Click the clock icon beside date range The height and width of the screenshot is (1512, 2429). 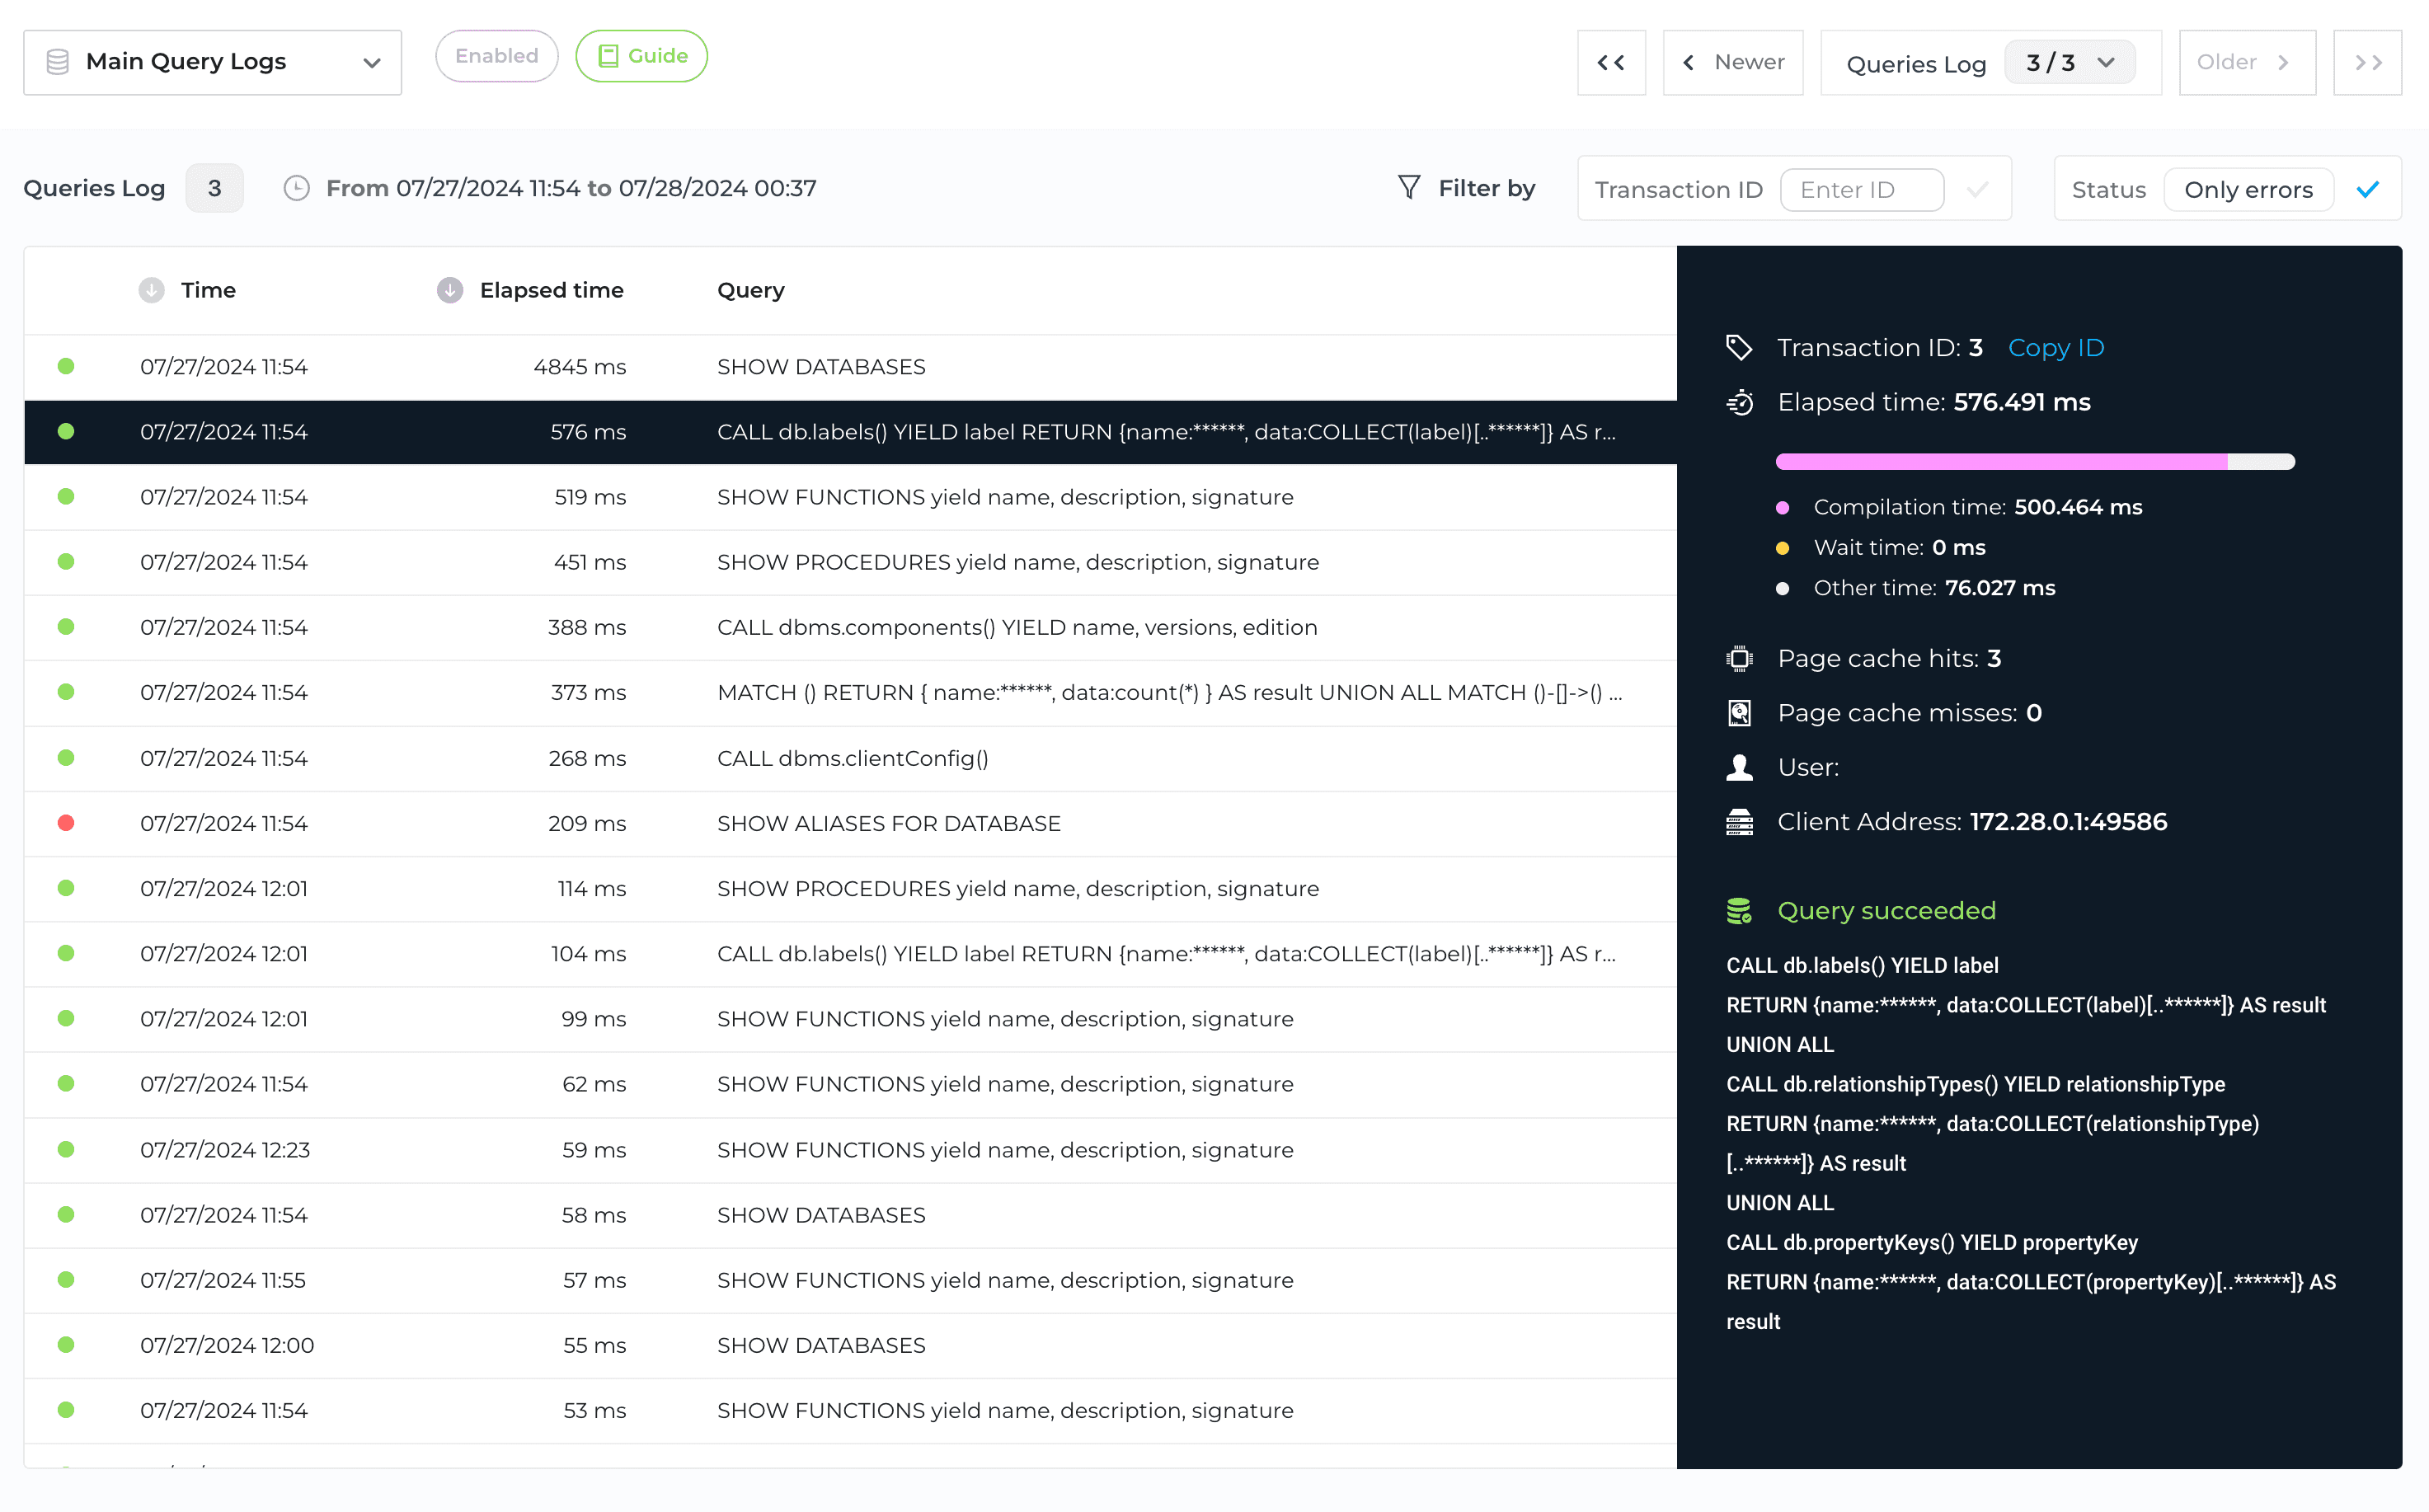click(296, 188)
